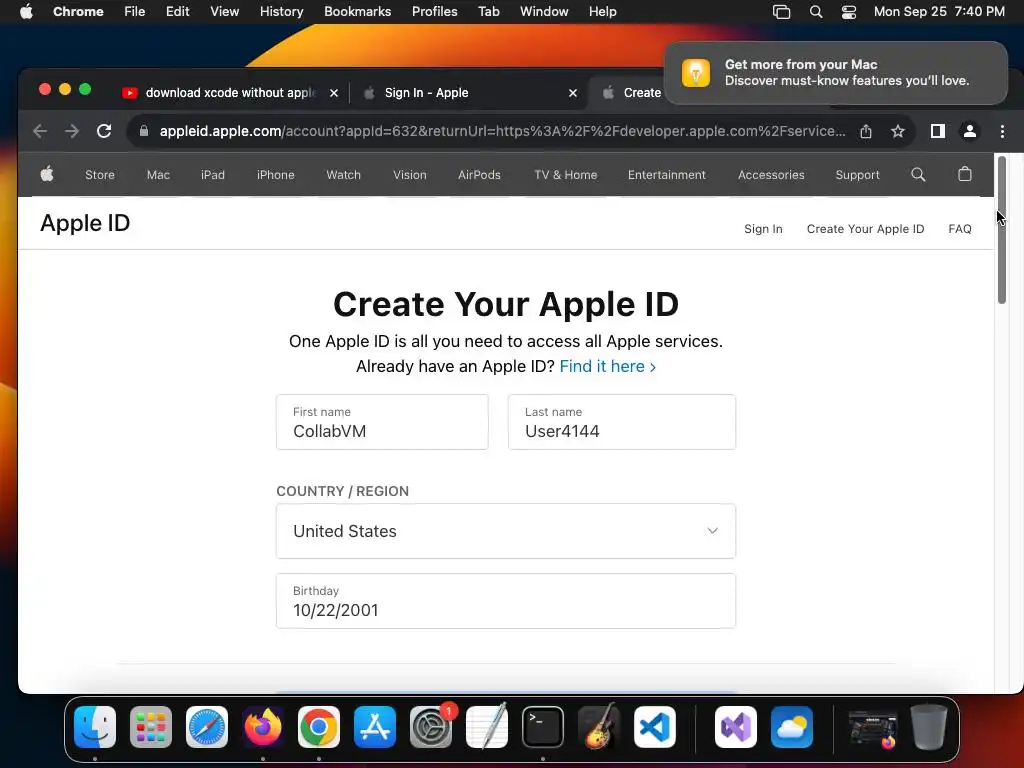Click the browser forward arrow
Viewport: 1024px width, 768px height.
[72, 131]
